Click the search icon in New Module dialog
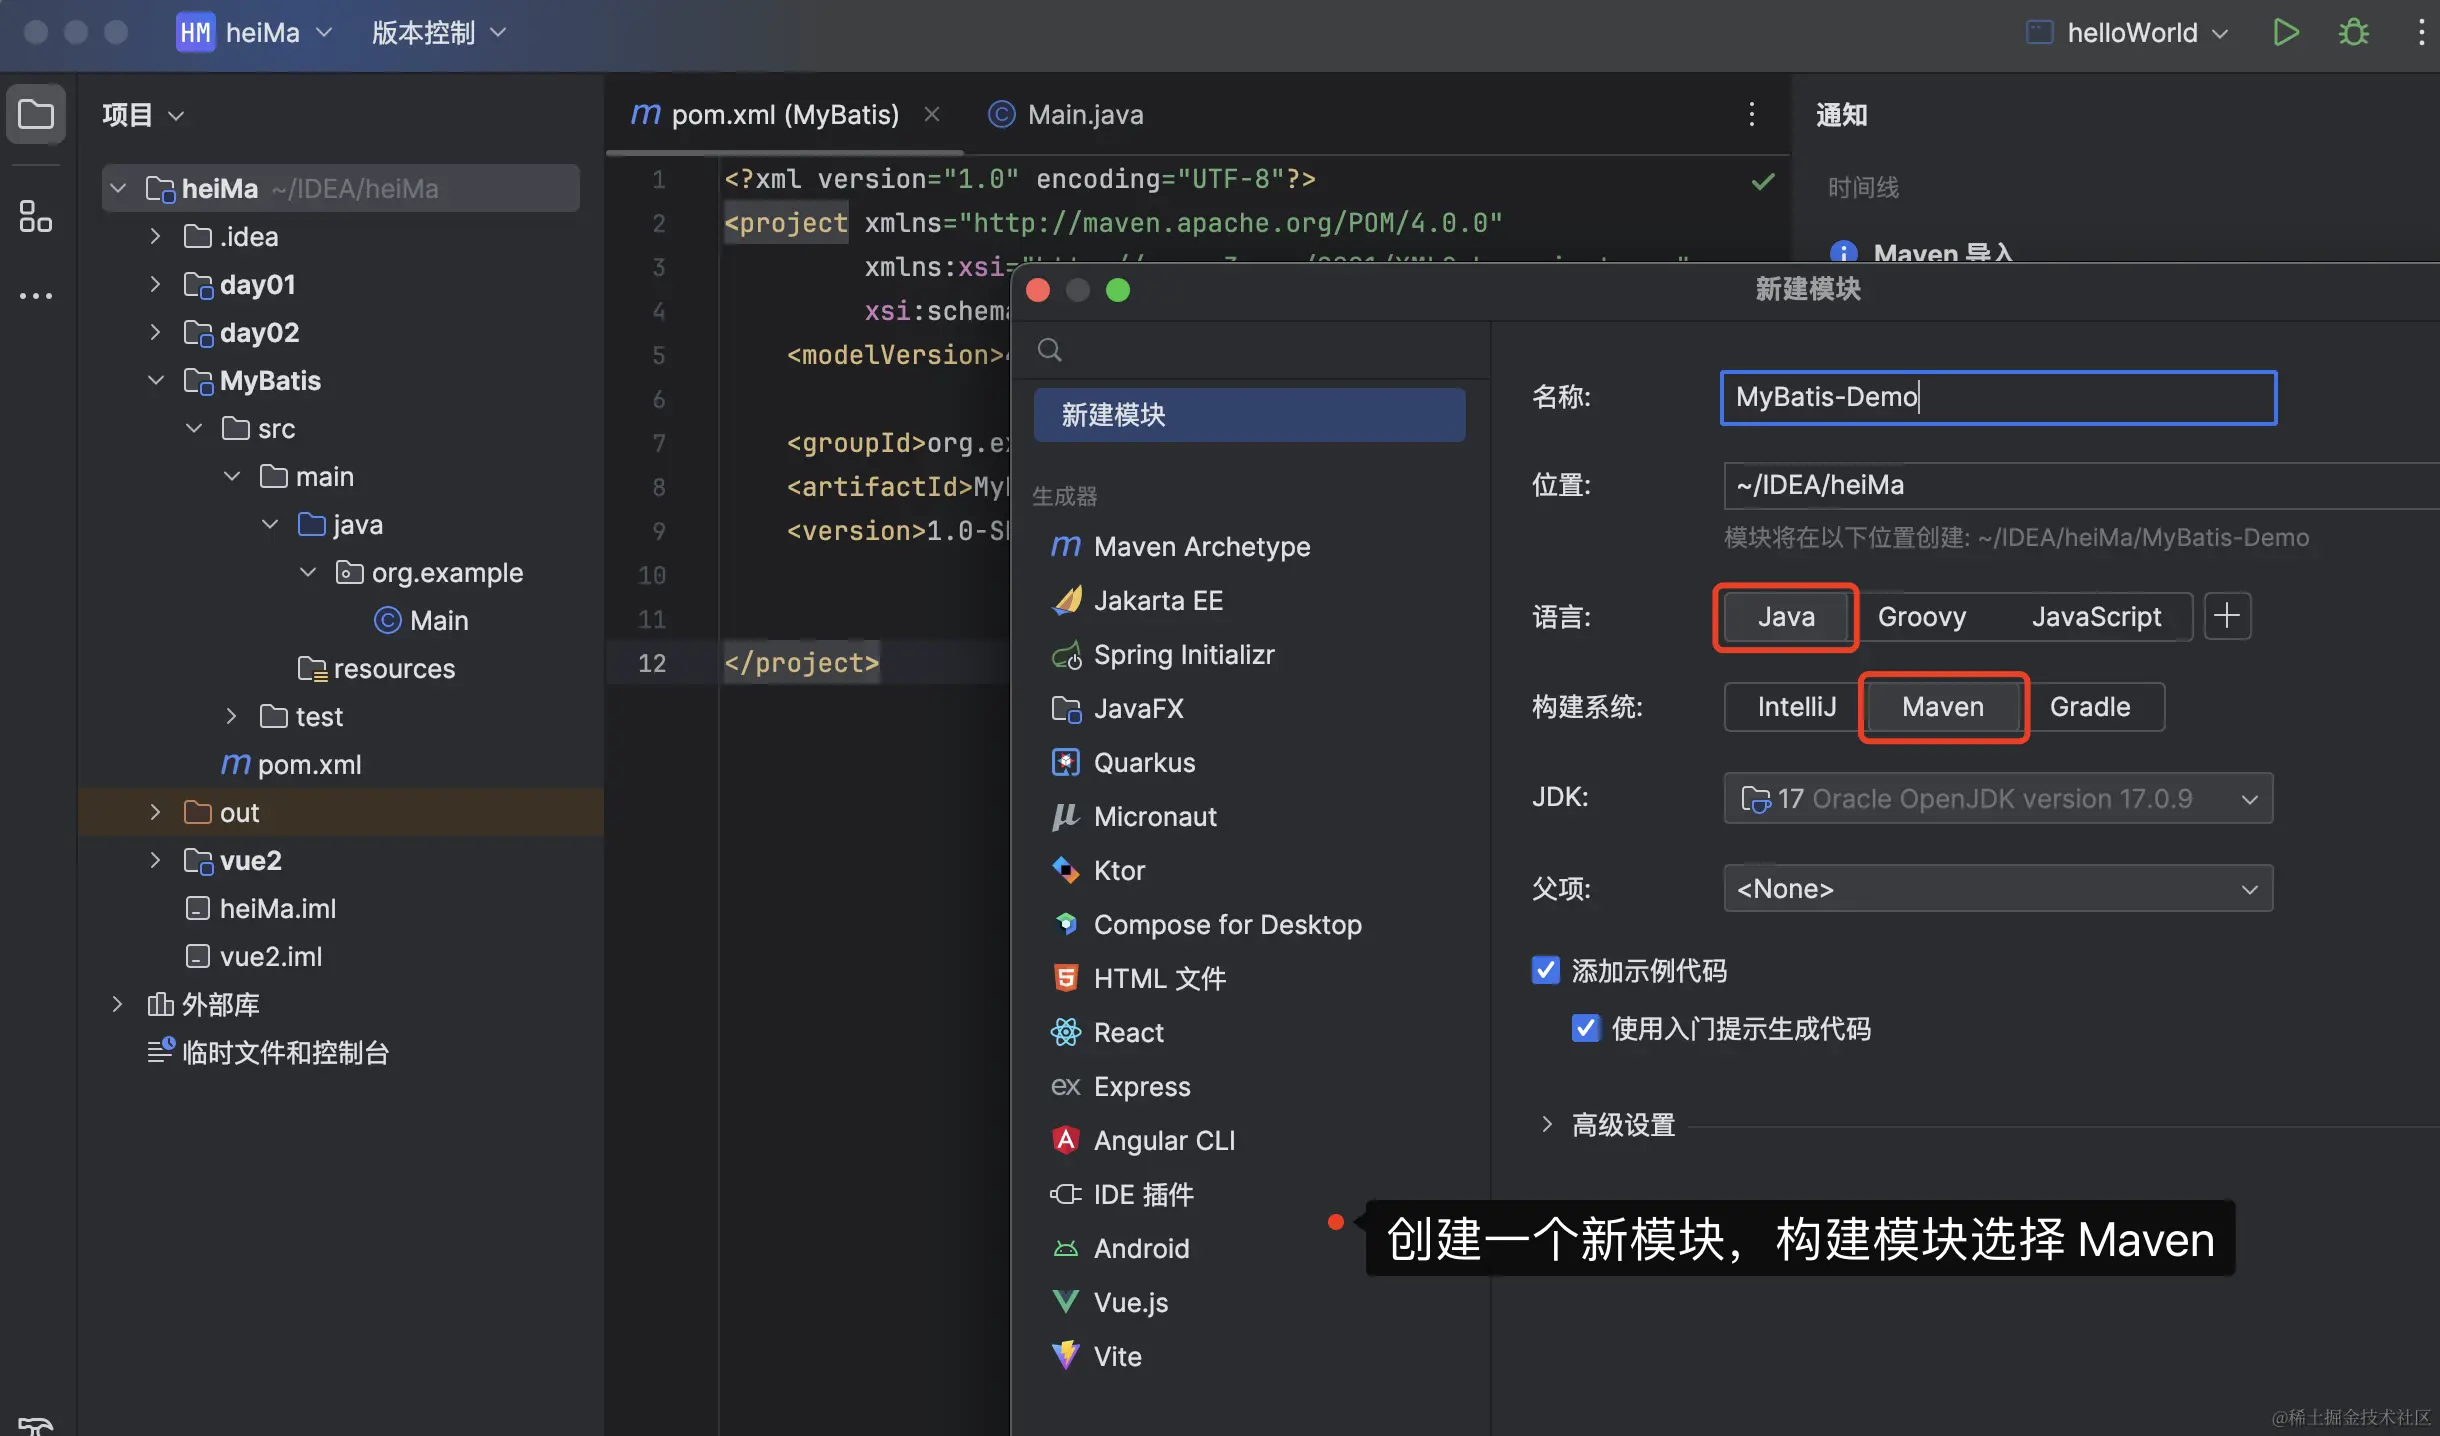 pyautogui.click(x=1049, y=350)
